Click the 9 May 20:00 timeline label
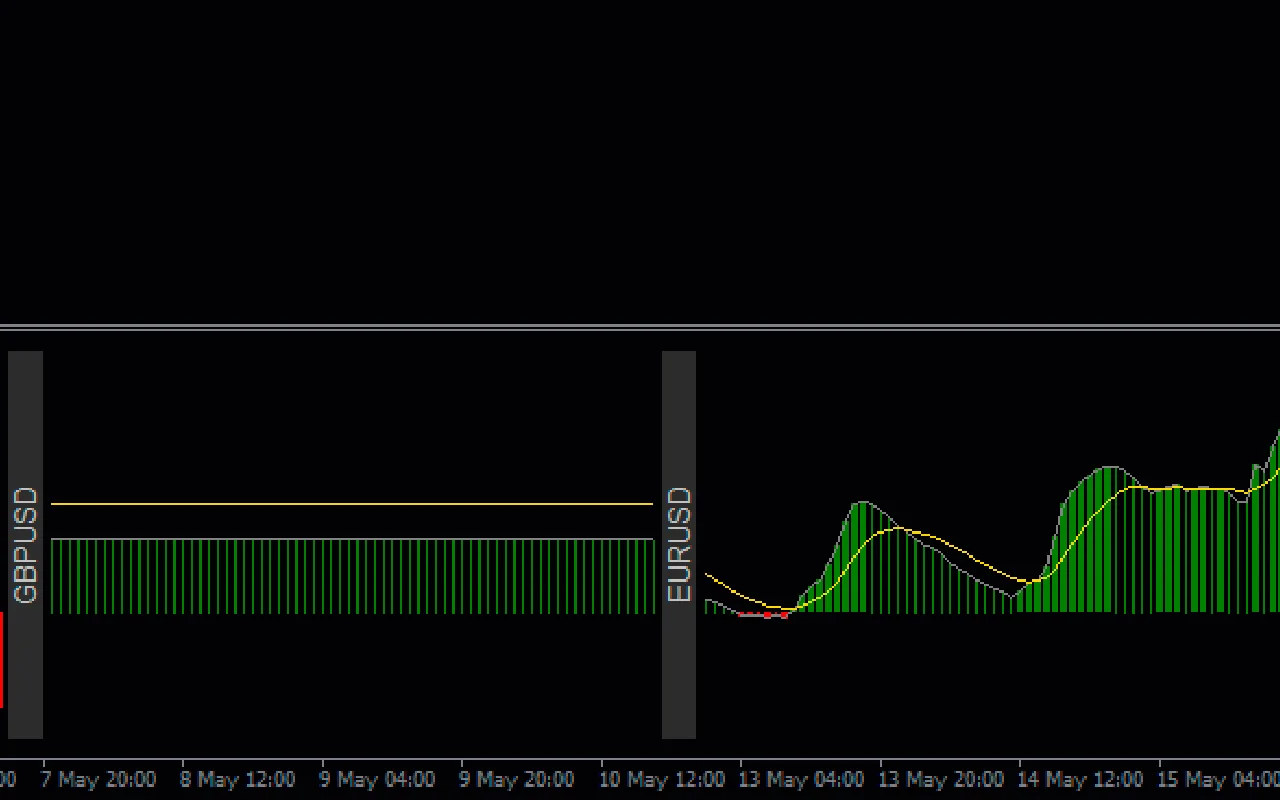The height and width of the screenshot is (800, 1280). 517,779
